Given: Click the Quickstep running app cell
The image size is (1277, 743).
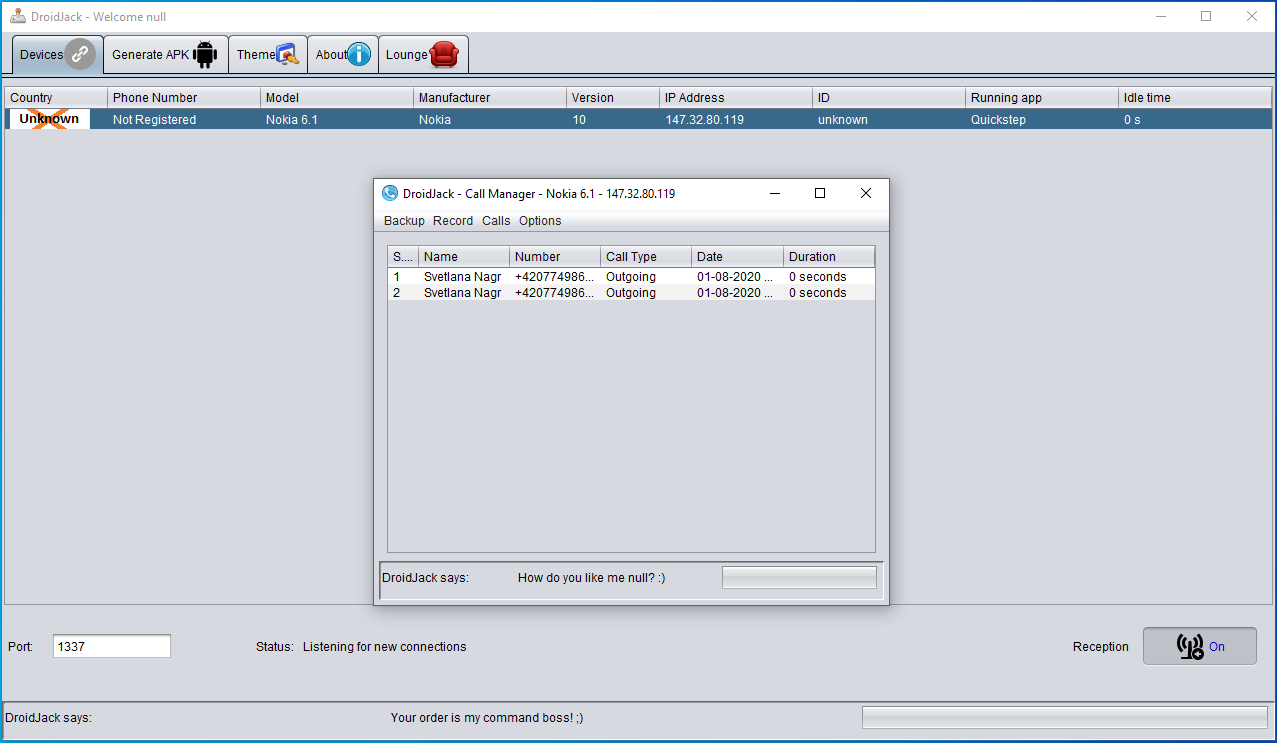Looking at the screenshot, I should coord(1042,119).
